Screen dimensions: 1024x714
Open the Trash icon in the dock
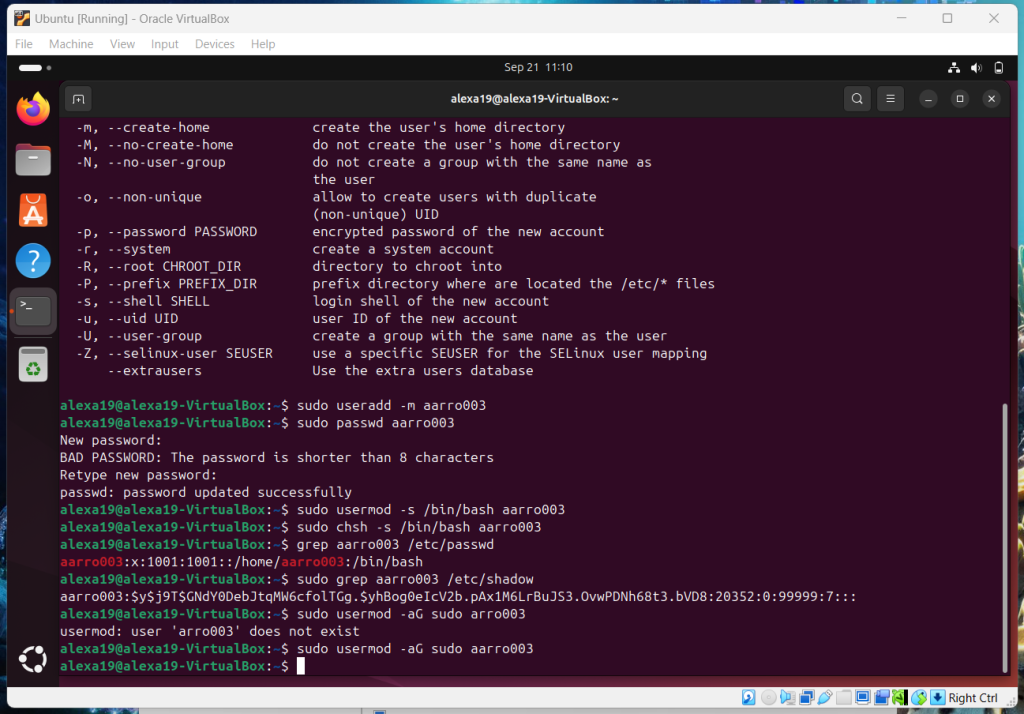tap(33, 365)
